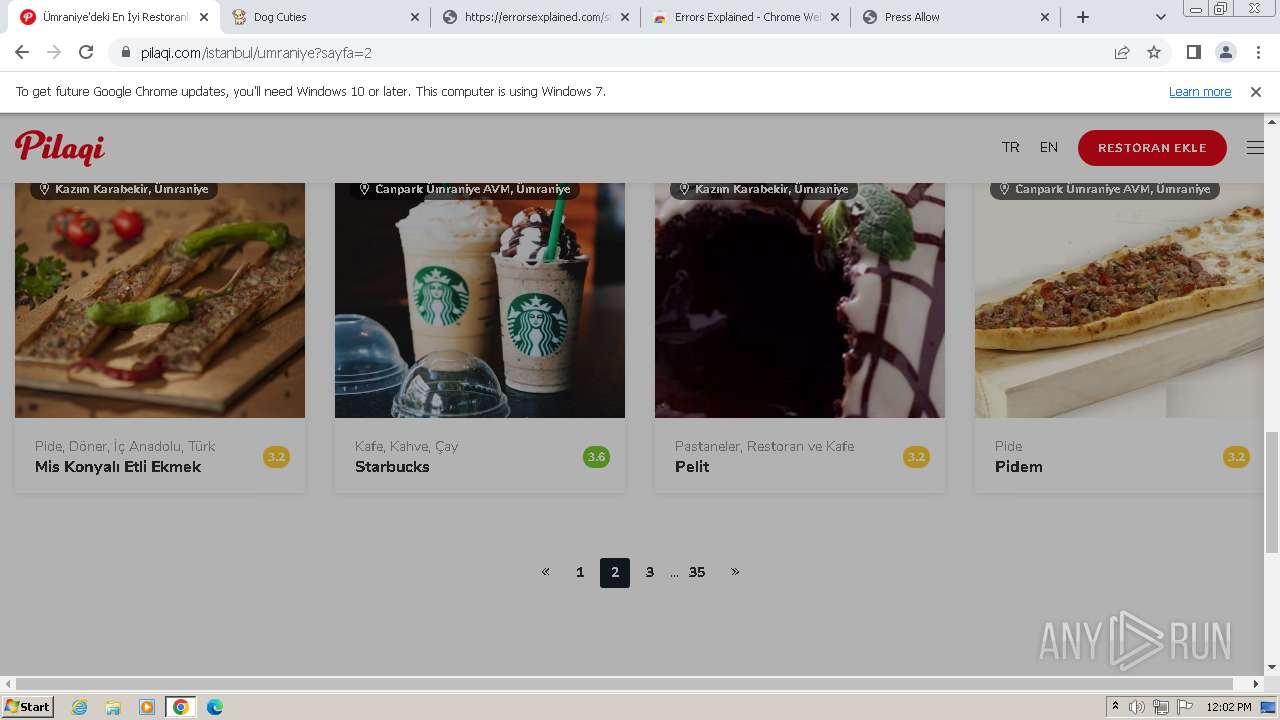Click the RESTORAN EKLE button
This screenshot has height=720, width=1280.
point(1152,147)
